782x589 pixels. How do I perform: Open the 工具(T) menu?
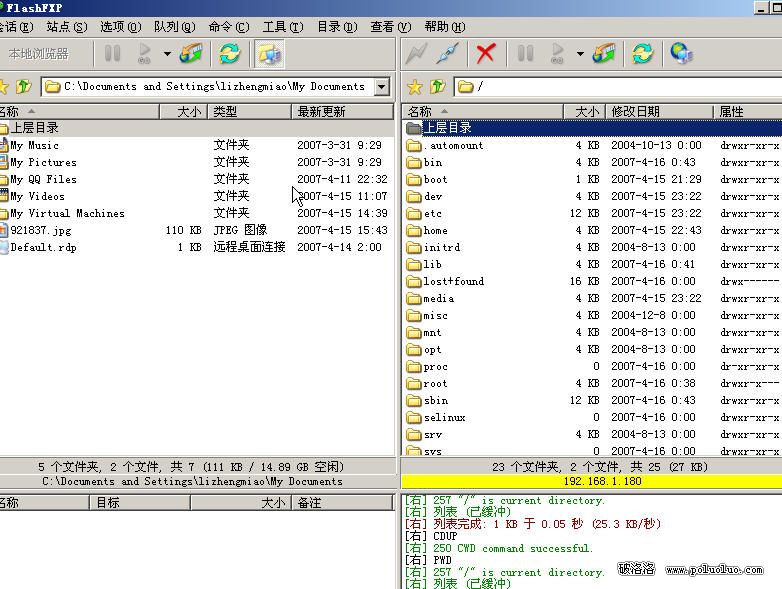pos(283,26)
